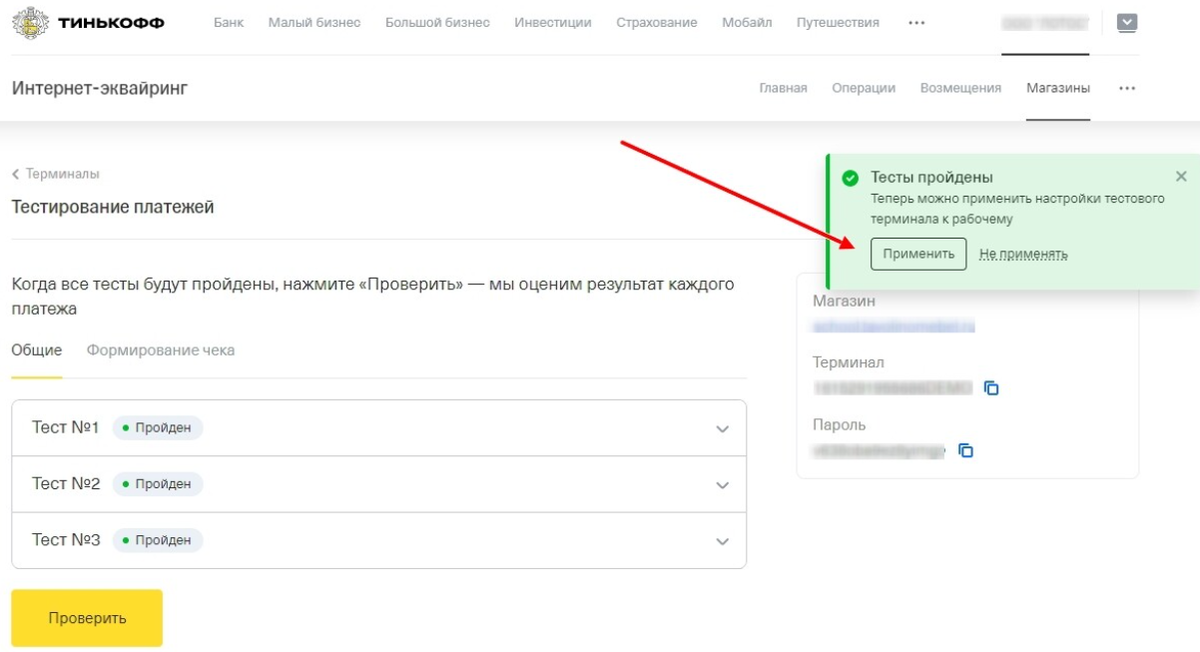Switch to the Операции tab
The image size is (1200, 652).
point(864,88)
